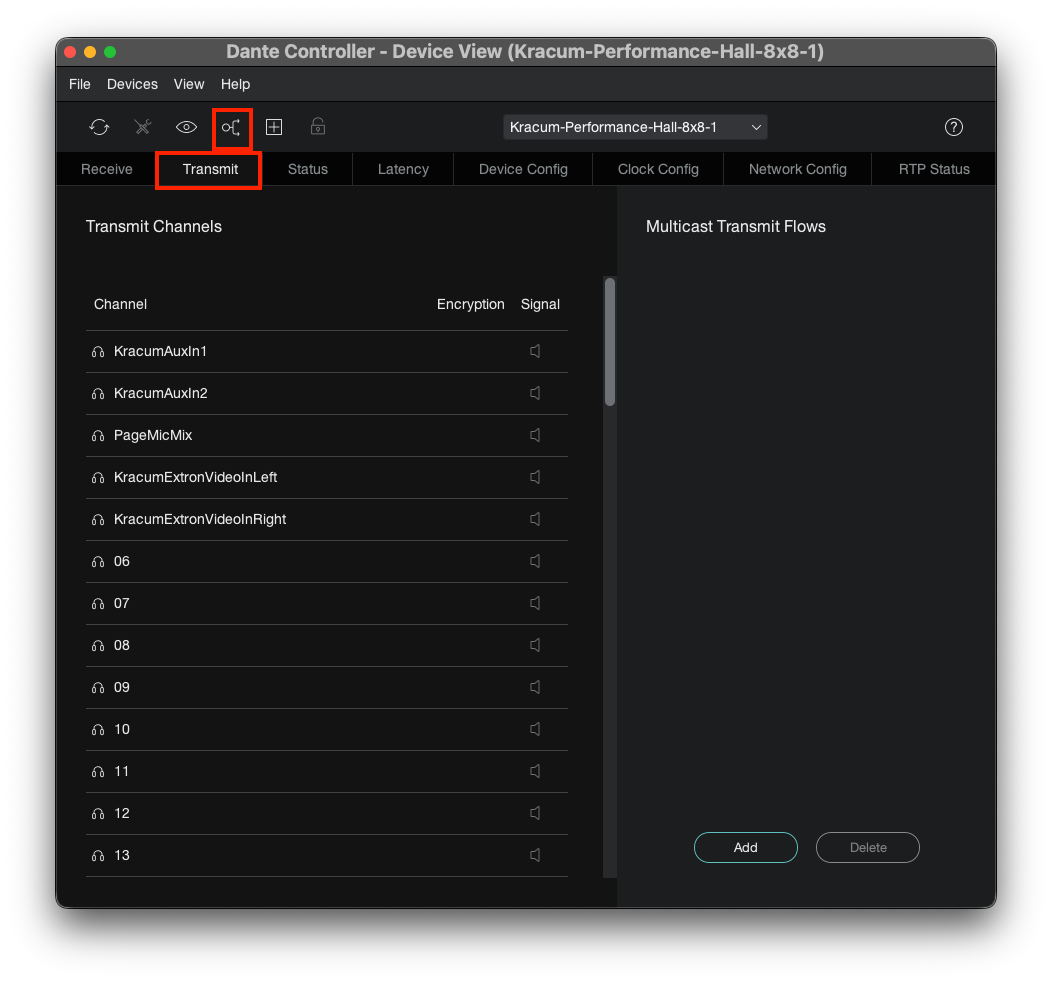The image size is (1052, 982).
Task: Select the KracumAuxIn1 channel name
Action: coord(160,351)
